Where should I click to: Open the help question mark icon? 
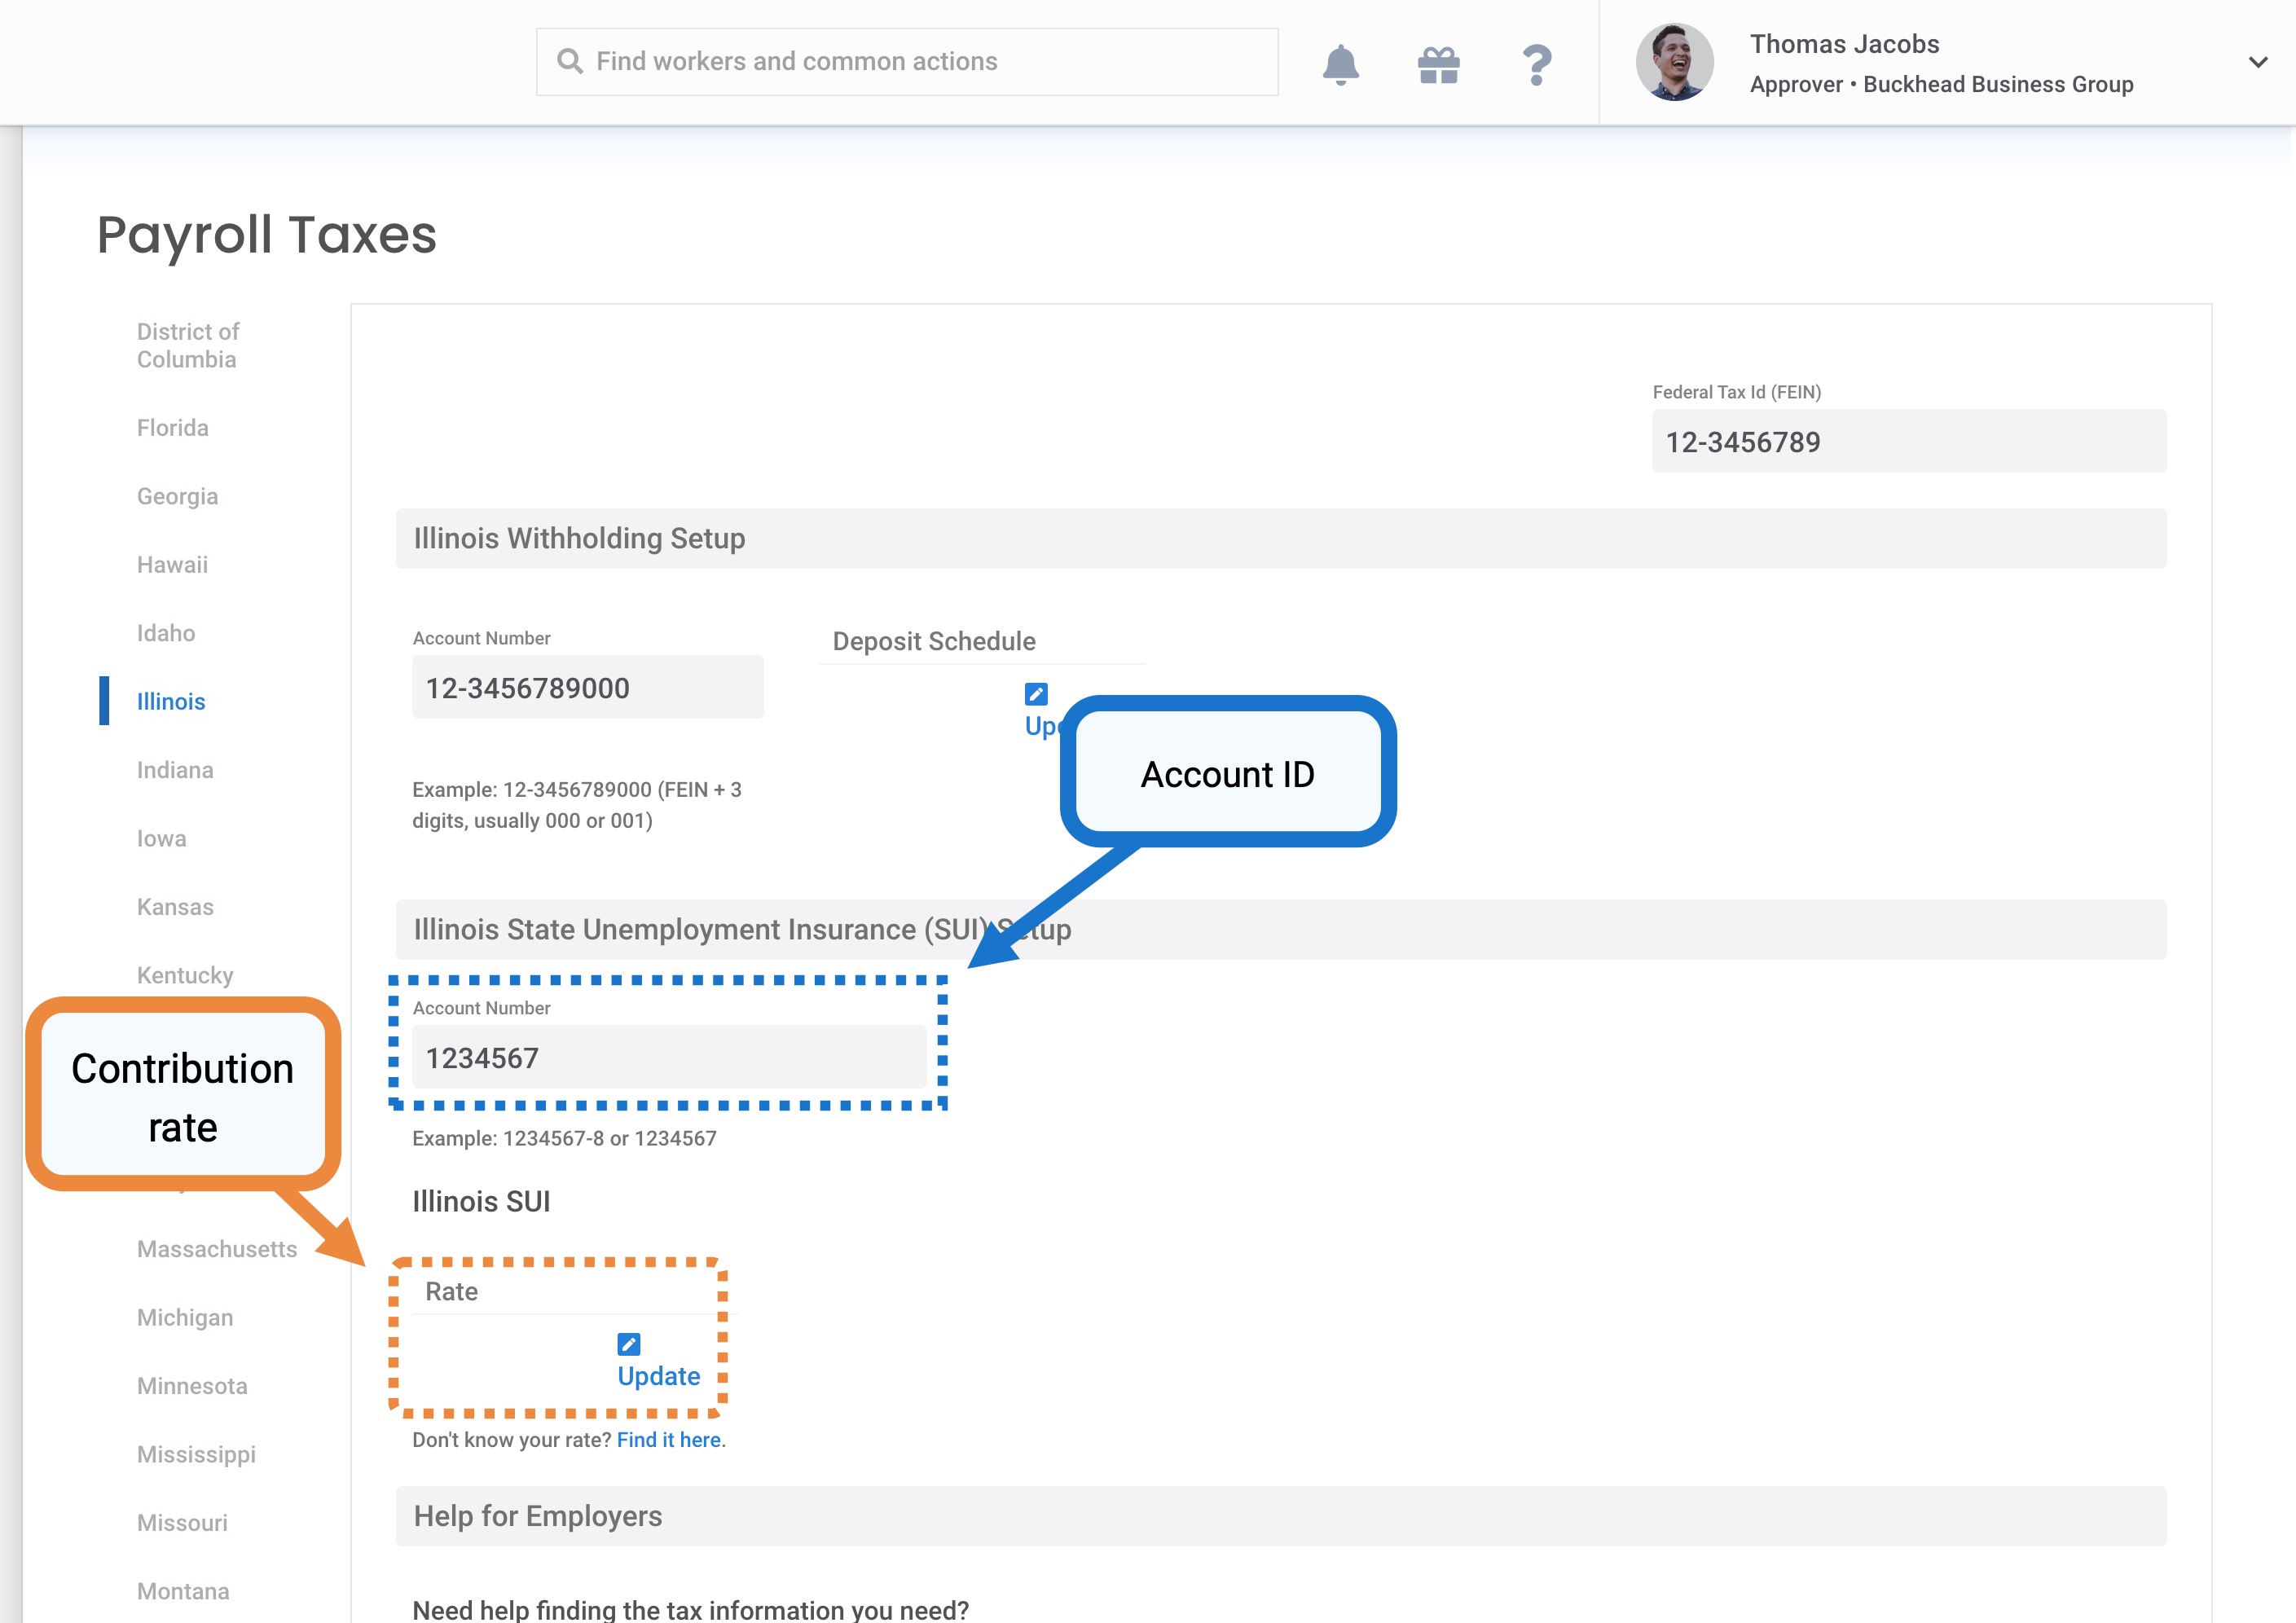click(1536, 65)
